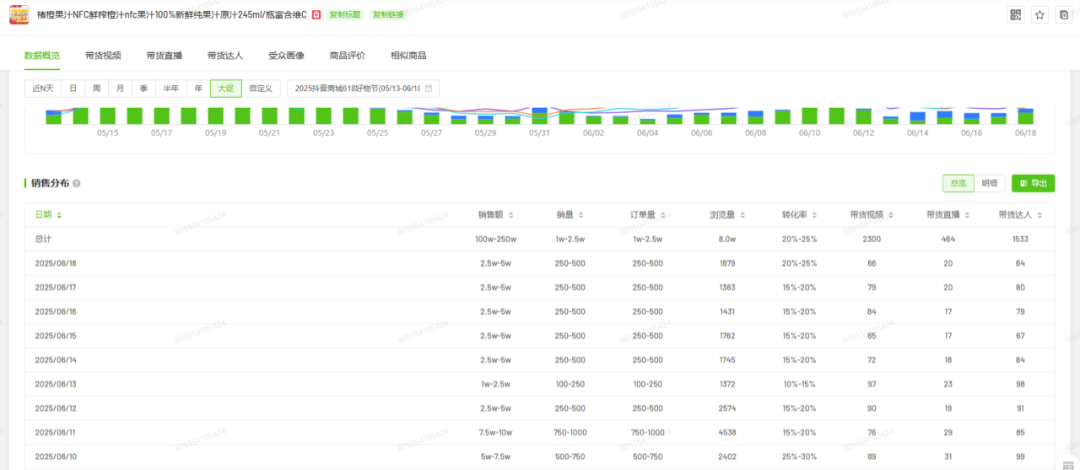Sort by 转化率 column arrows

point(815,215)
